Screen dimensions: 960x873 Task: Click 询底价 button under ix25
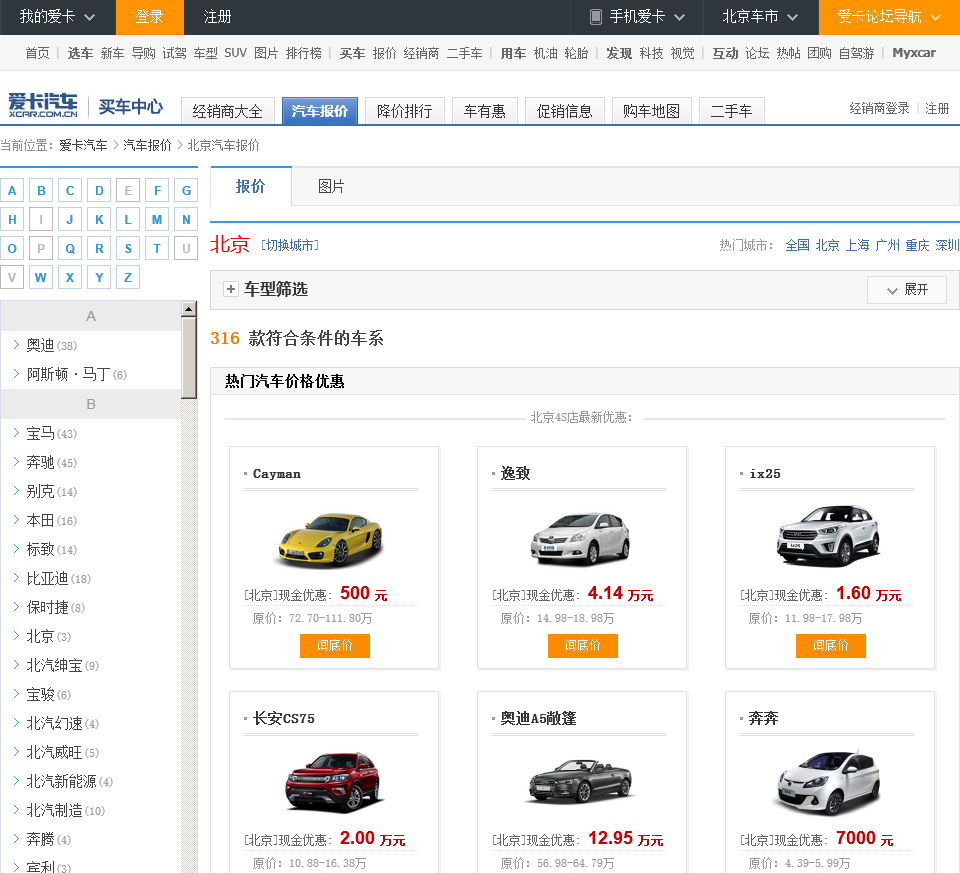tap(830, 646)
